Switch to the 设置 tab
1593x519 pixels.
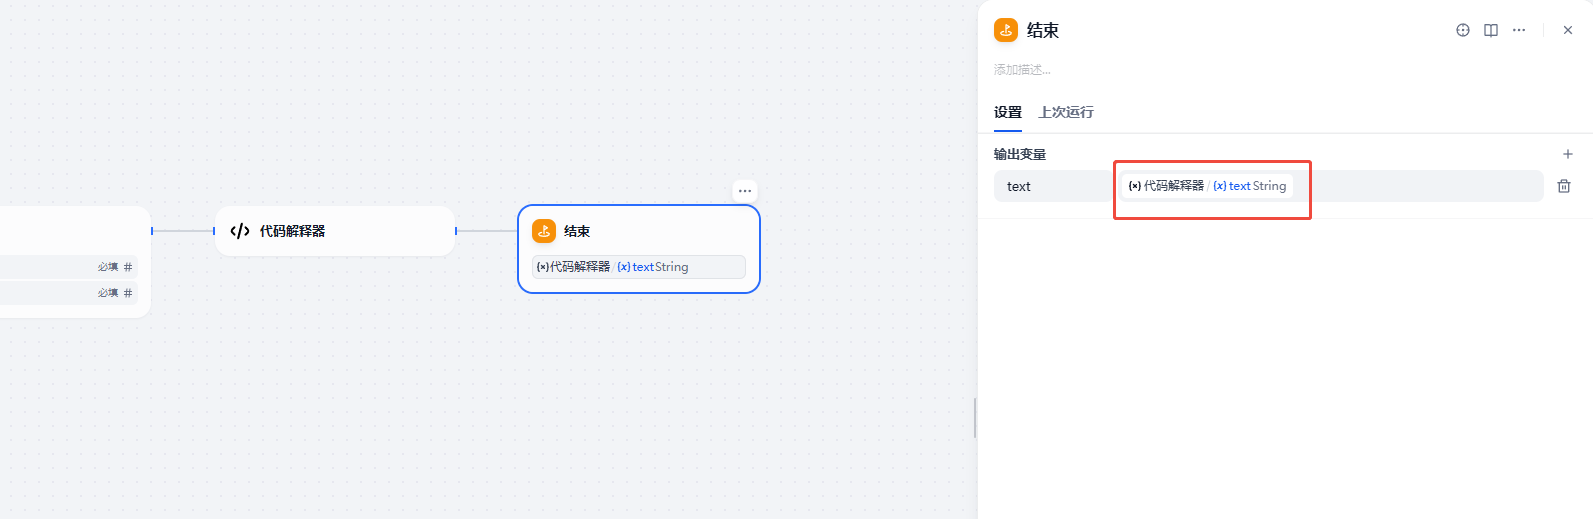[1008, 112]
